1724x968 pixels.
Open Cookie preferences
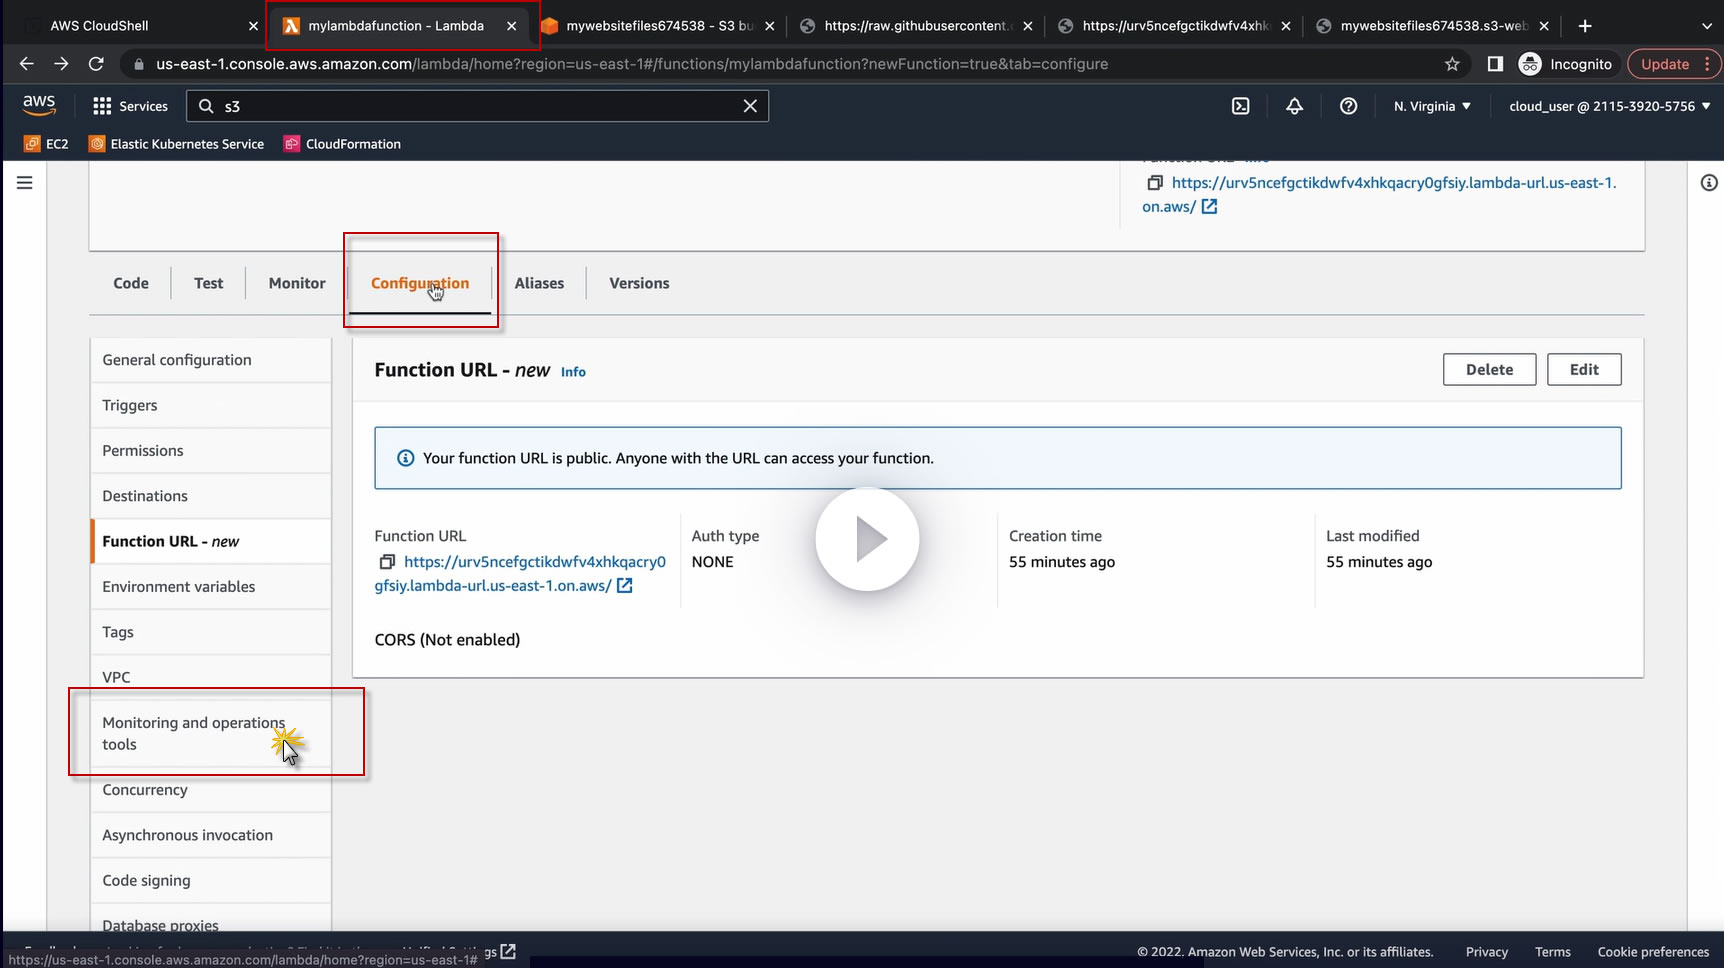pos(1653,952)
